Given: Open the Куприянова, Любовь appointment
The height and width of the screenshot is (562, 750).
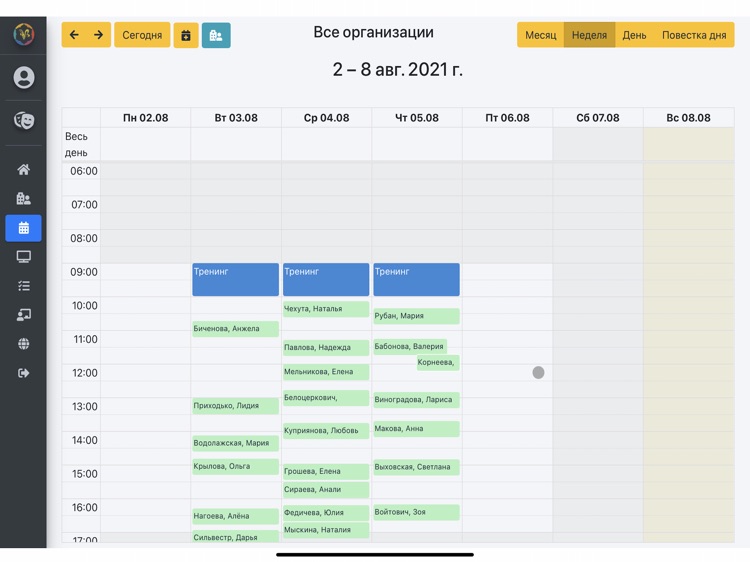Looking at the screenshot, I should (x=326, y=430).
